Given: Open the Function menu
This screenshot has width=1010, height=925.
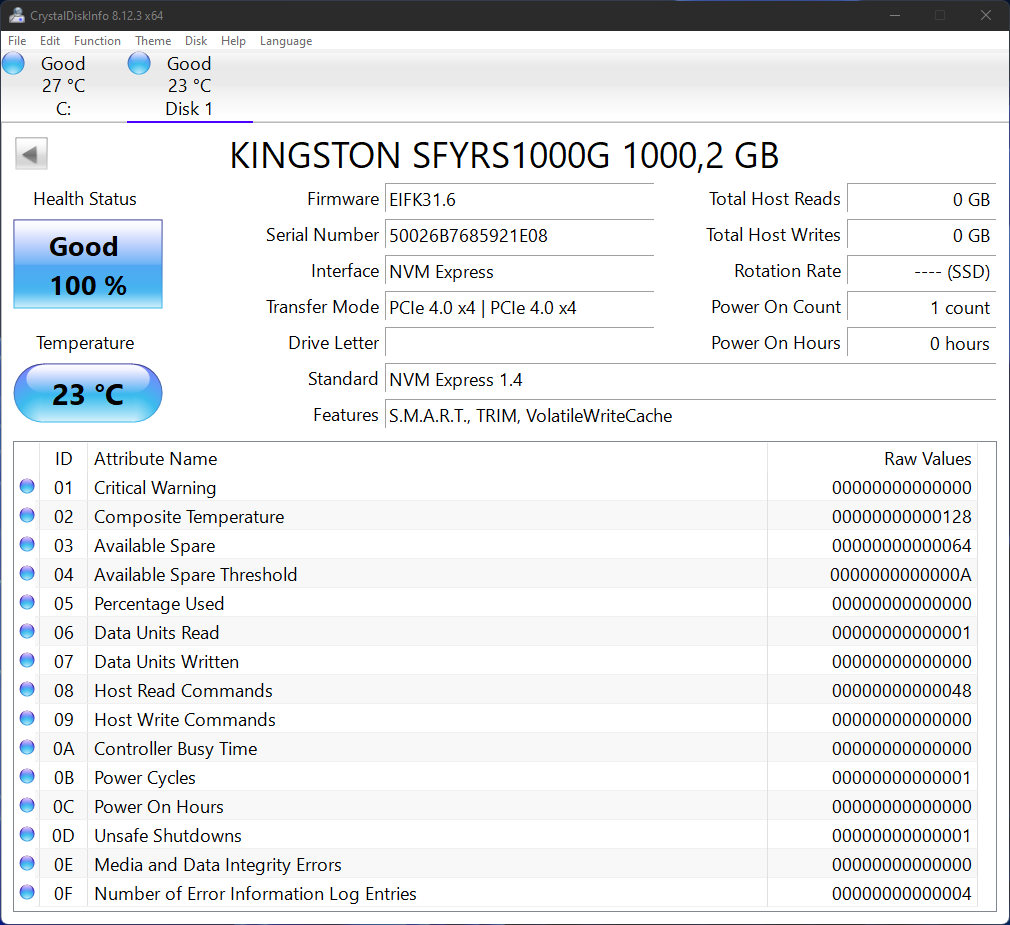Looking at the screenshot, I should [97, 41].
